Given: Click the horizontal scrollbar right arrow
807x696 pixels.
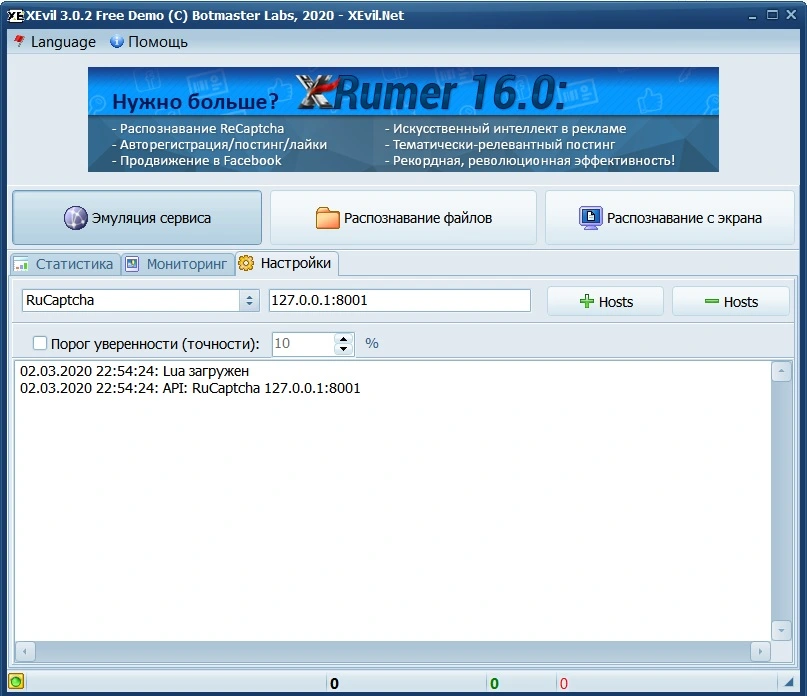Looking at the screenshot, I should coord(761,651).
